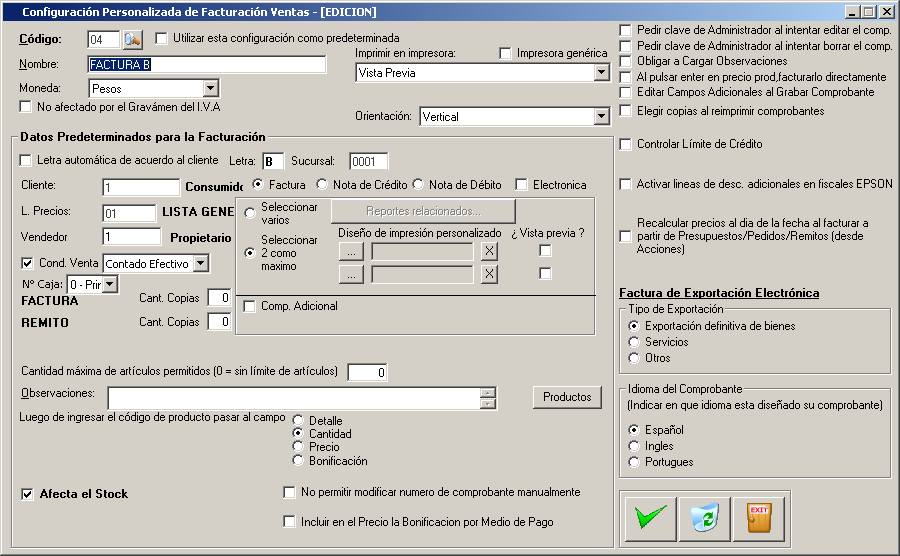Click the recycle bin delete icon
This screenshot has width=900, height=556.
coord(704,519)
